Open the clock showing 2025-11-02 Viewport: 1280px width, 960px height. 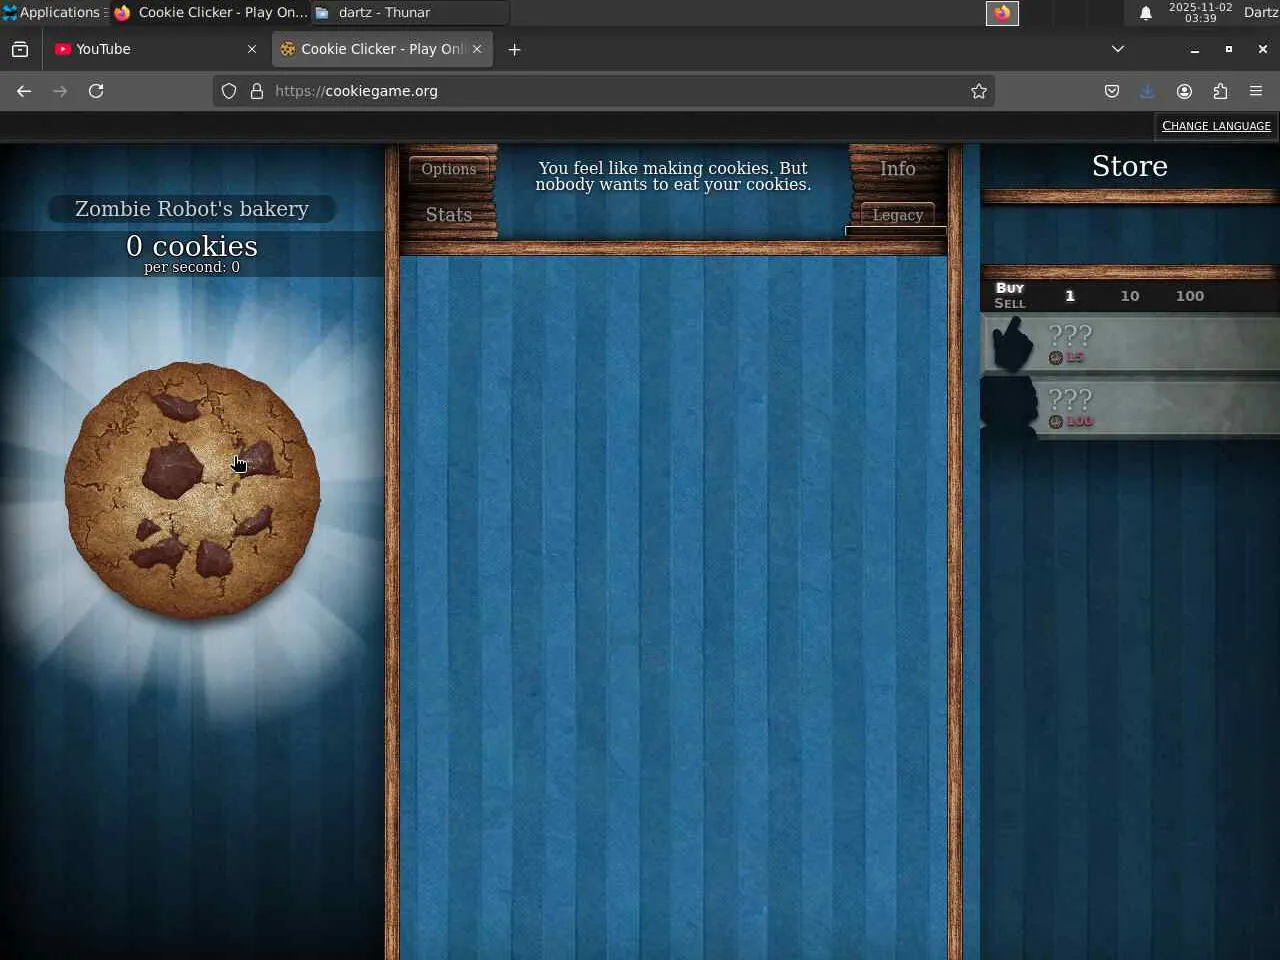click(1200, 12)
